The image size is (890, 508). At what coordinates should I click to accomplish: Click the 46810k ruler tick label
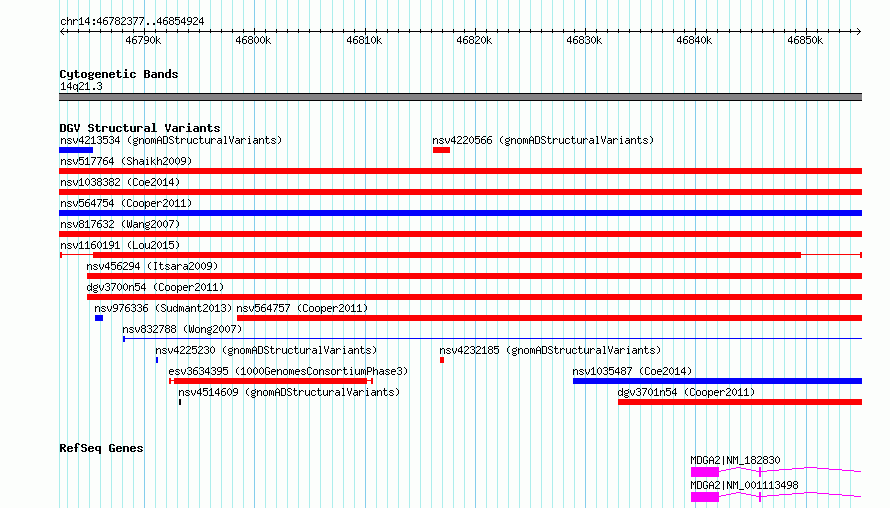[x=364, y=40]
